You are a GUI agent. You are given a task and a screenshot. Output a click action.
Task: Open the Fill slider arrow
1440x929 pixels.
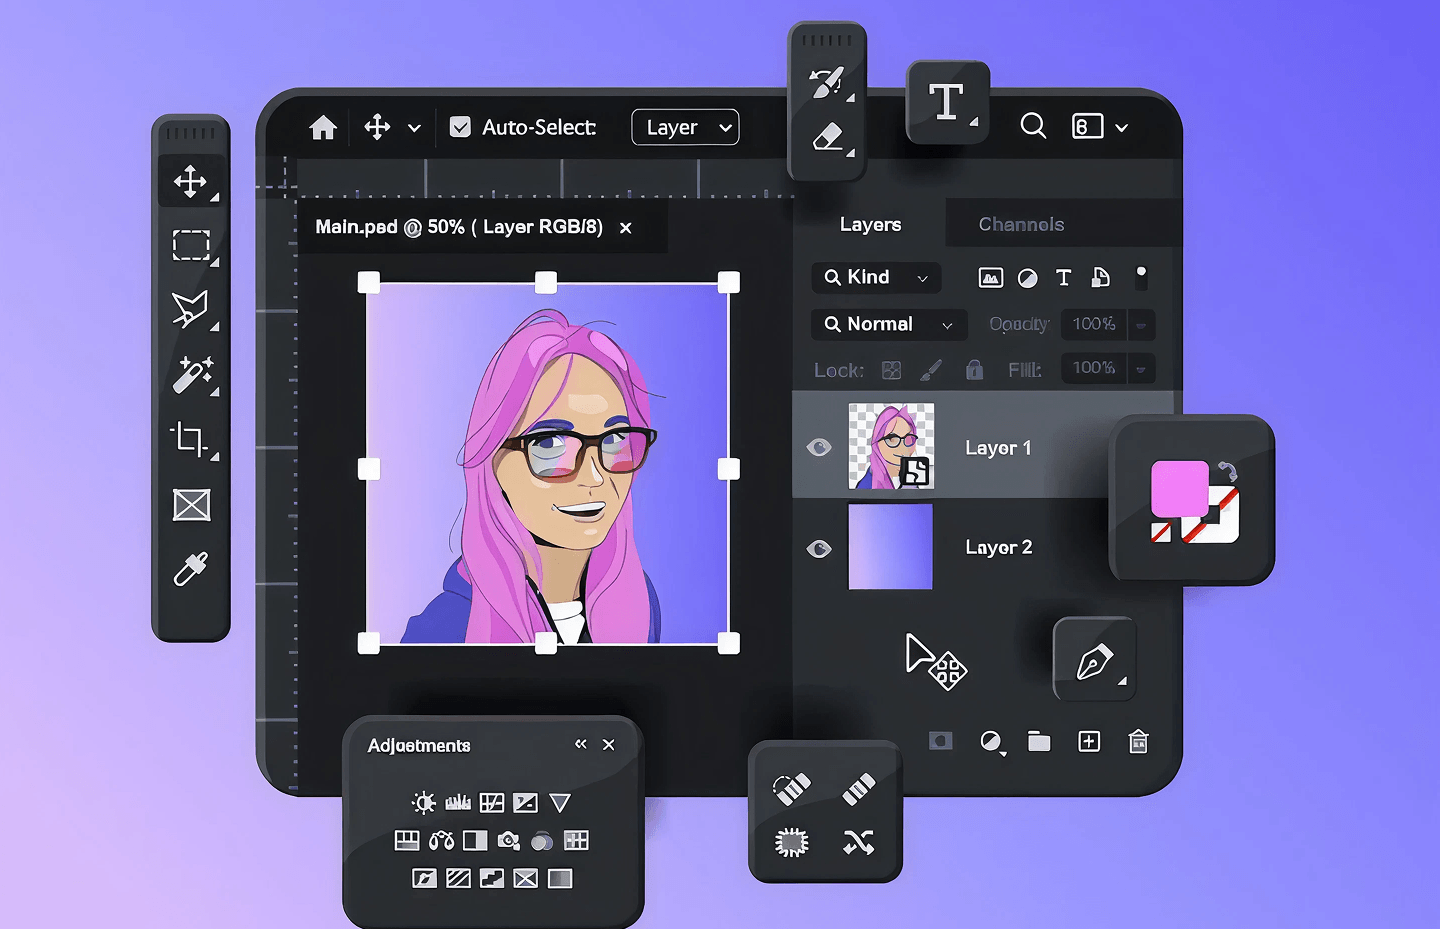[x=1141, y=369]
